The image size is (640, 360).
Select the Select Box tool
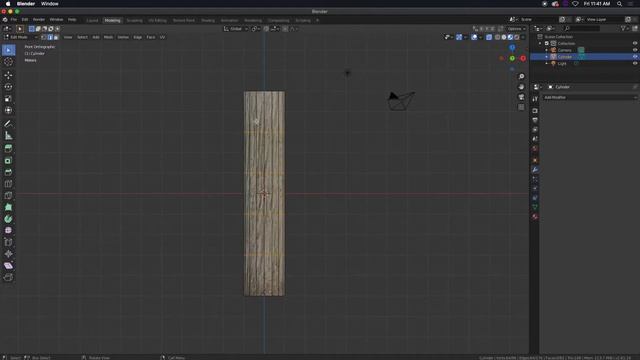click(9, 50)
